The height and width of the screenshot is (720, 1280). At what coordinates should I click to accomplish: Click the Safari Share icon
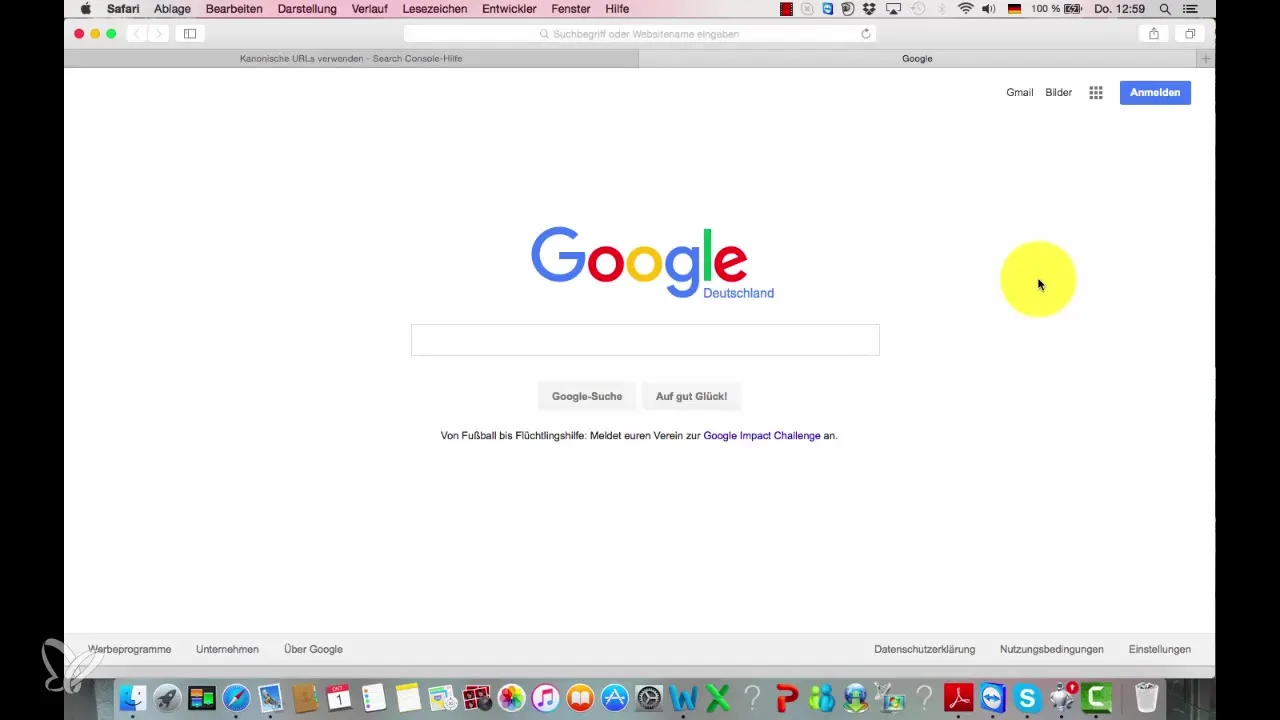click(1154, 33)
